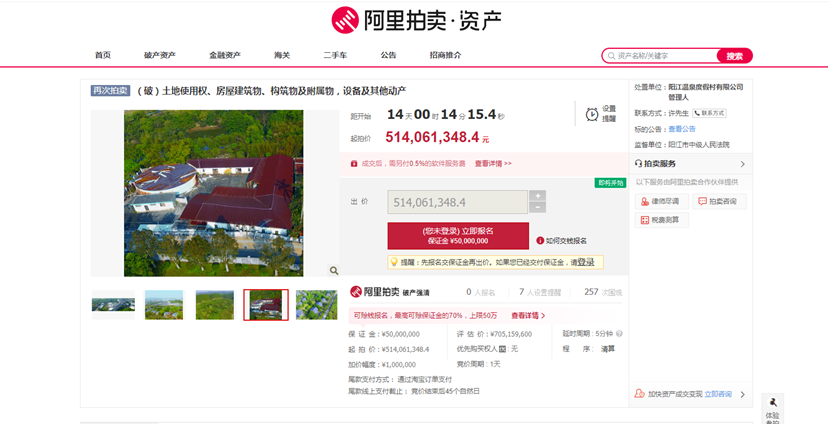Screen dimensions: 828x424
Task: Open the 查看公告 link
Action: point(682,129)
